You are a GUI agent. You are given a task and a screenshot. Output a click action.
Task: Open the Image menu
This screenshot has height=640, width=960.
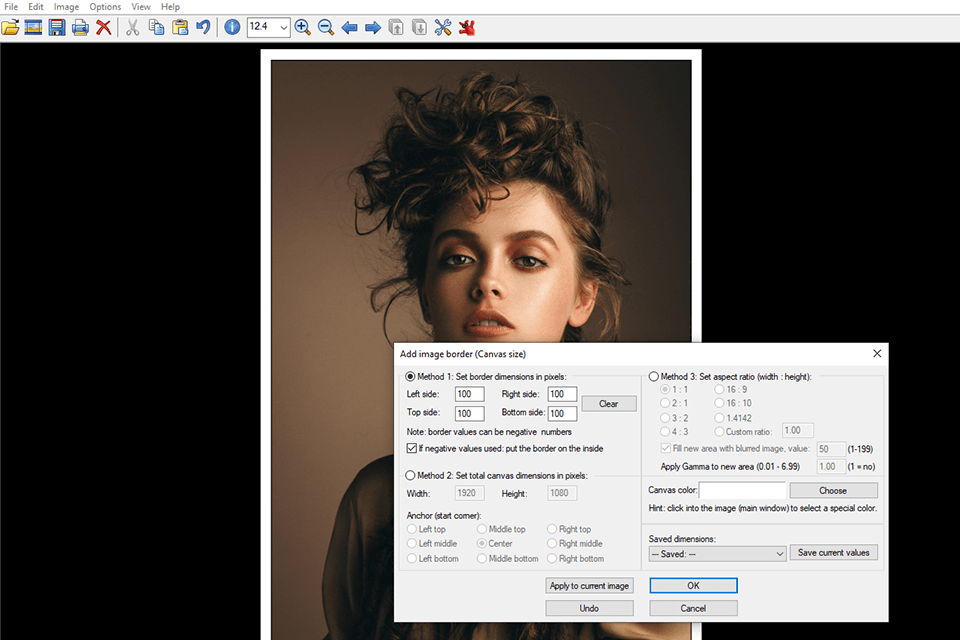point(66,7)
